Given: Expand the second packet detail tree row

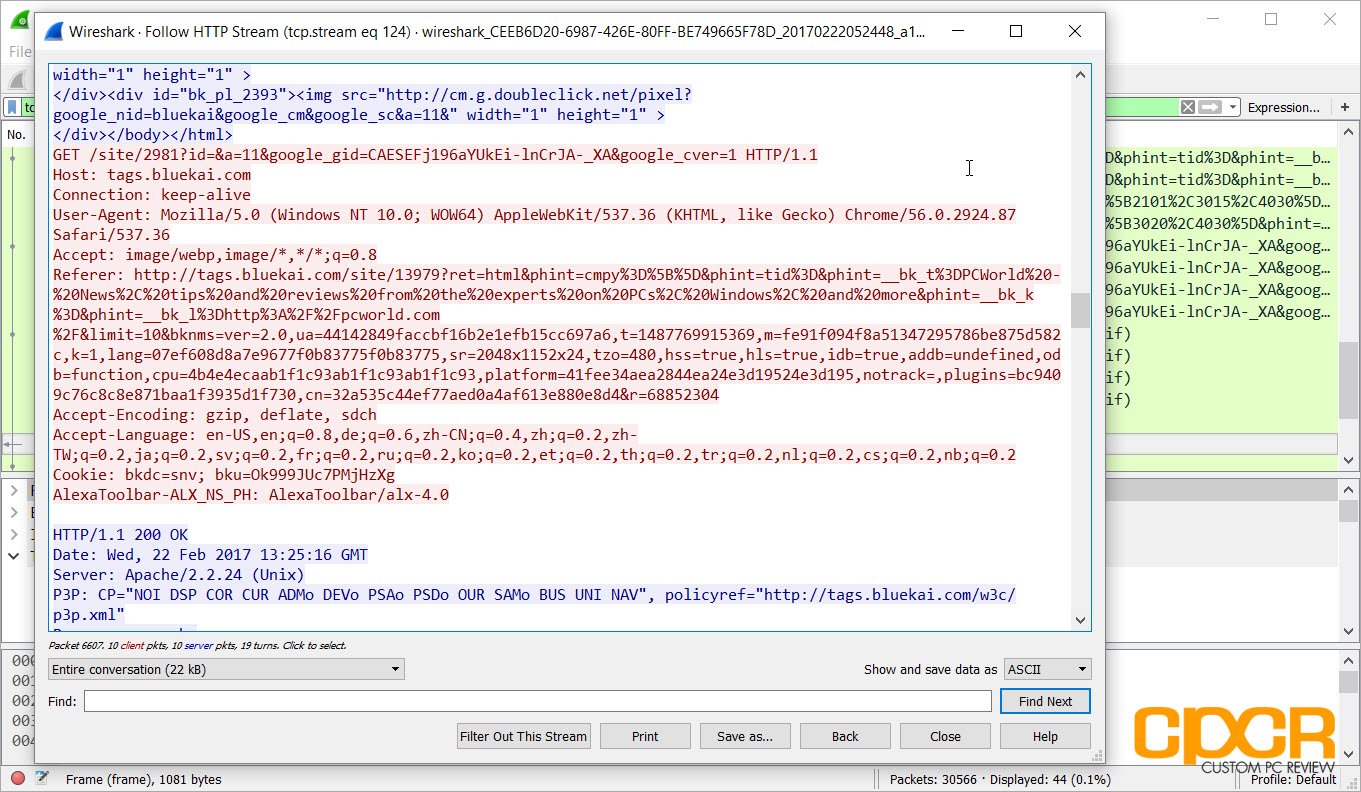Looking at the screenshot, I should (13, 512).
